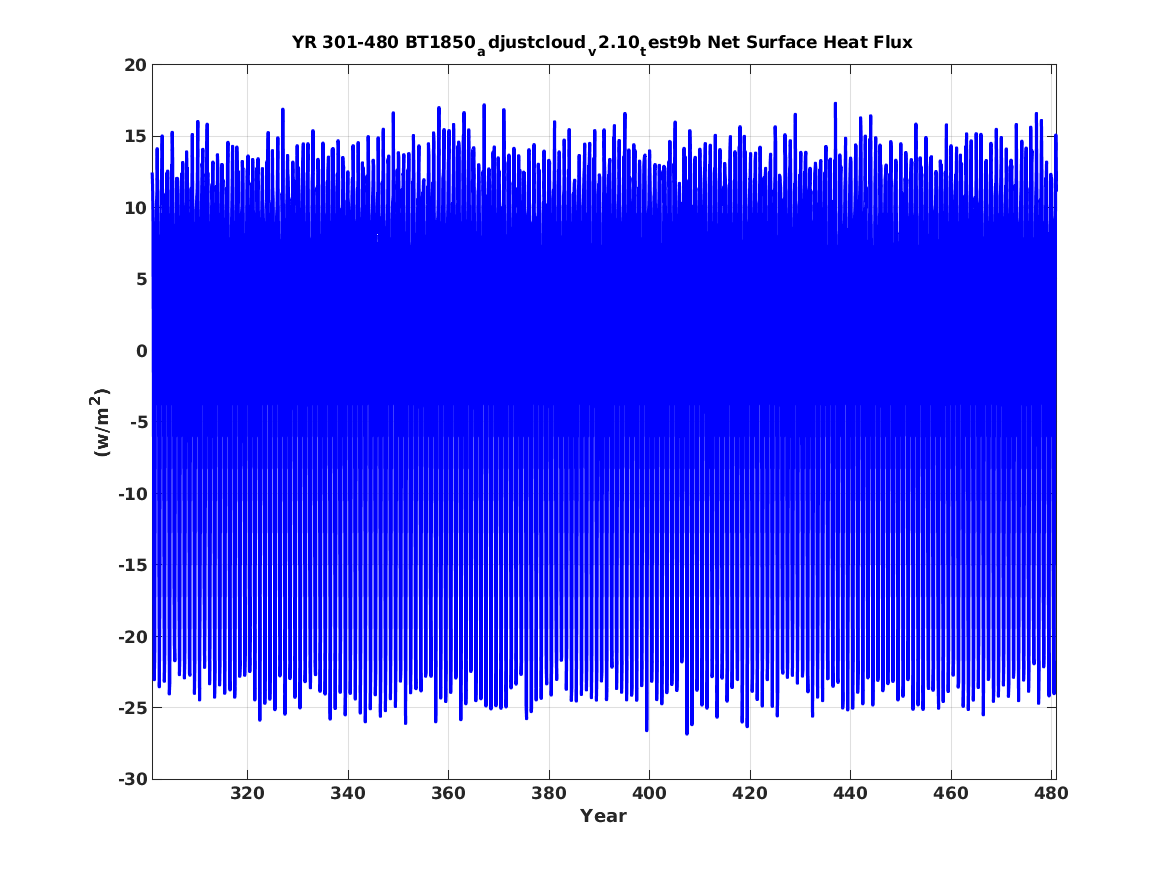1167x875 pixels.
Task: Click y-axis tick label 10
Action: point(135,208)
